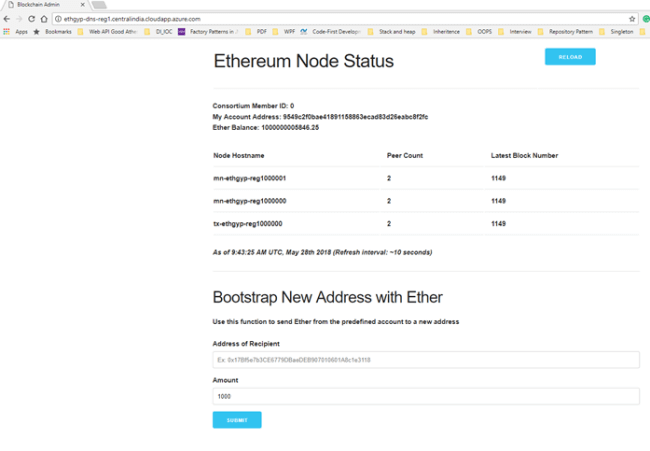Click into the Amount input field
The width and height of the screenshot is (650, 451).
pyautogui.click(x=425, y=396)
